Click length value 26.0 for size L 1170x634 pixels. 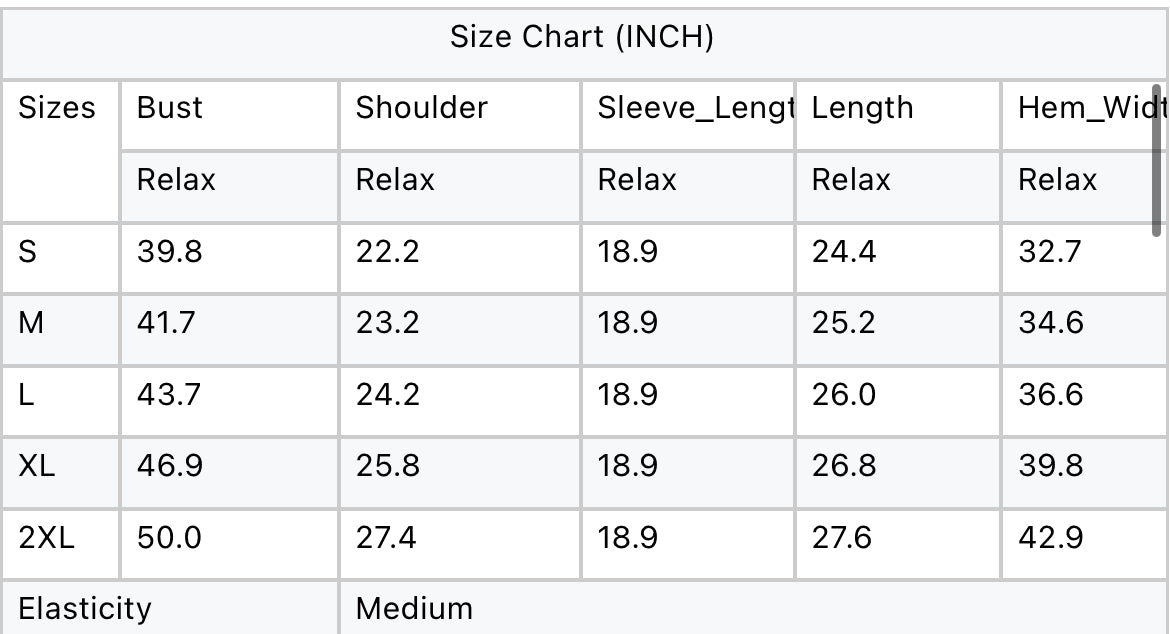tap(844, 395)
